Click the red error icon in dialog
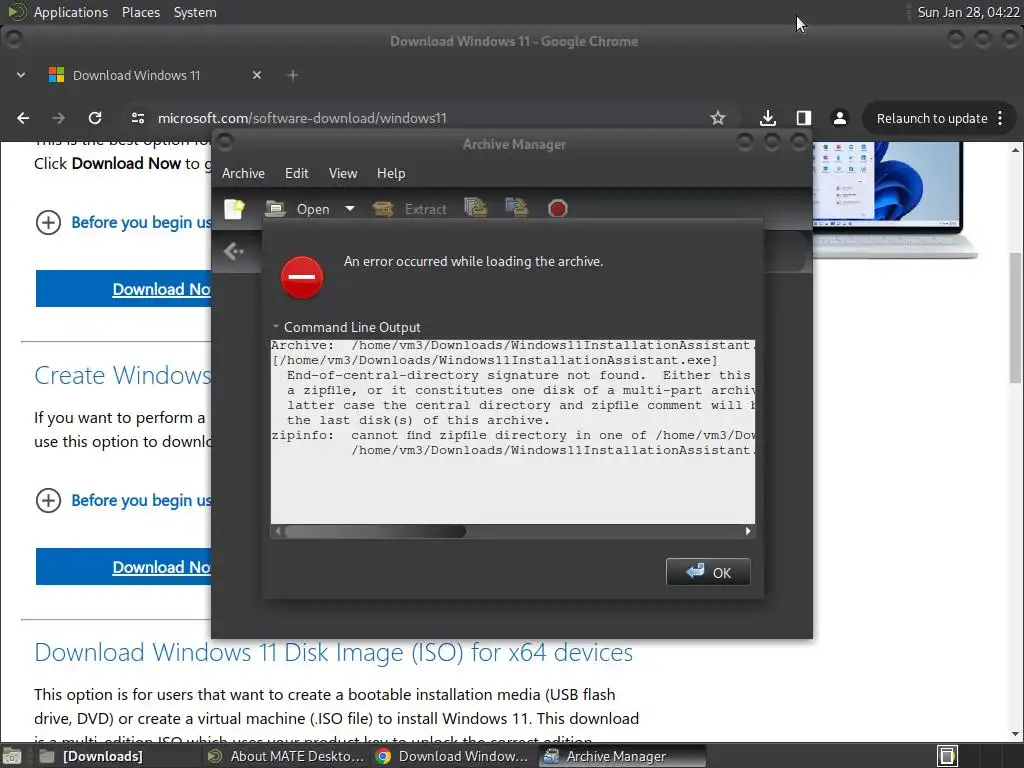Viewport: 1024px width, 768px height. pyautogui.click(x=302, y=277)
